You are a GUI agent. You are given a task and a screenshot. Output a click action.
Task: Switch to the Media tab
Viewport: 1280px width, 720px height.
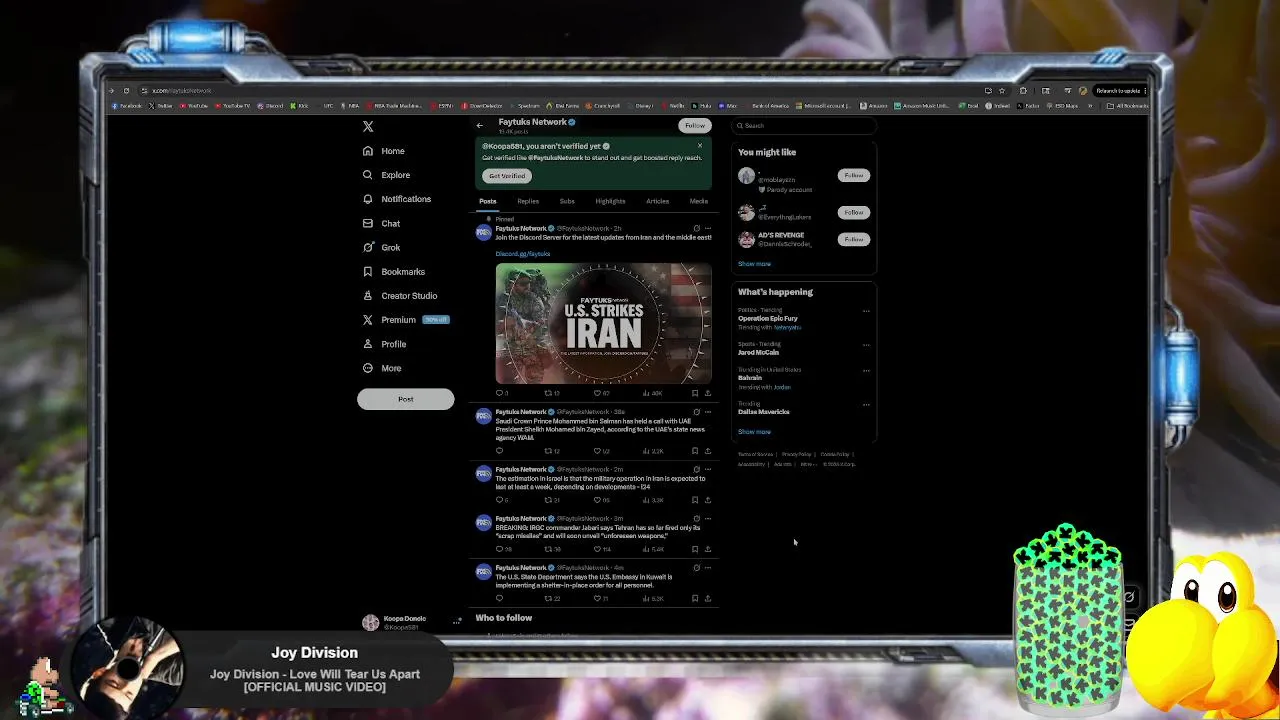pyautogui.click(x=698, y=201)
